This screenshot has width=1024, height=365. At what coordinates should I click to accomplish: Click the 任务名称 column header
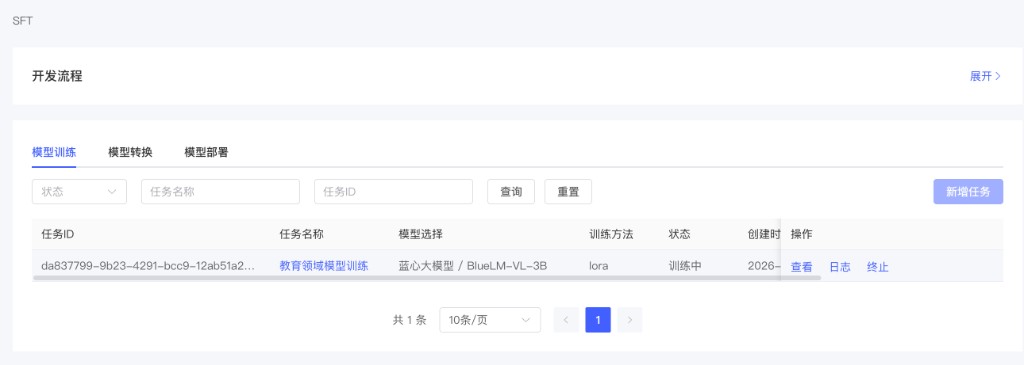pyautogui.click(x=302, y=234)
